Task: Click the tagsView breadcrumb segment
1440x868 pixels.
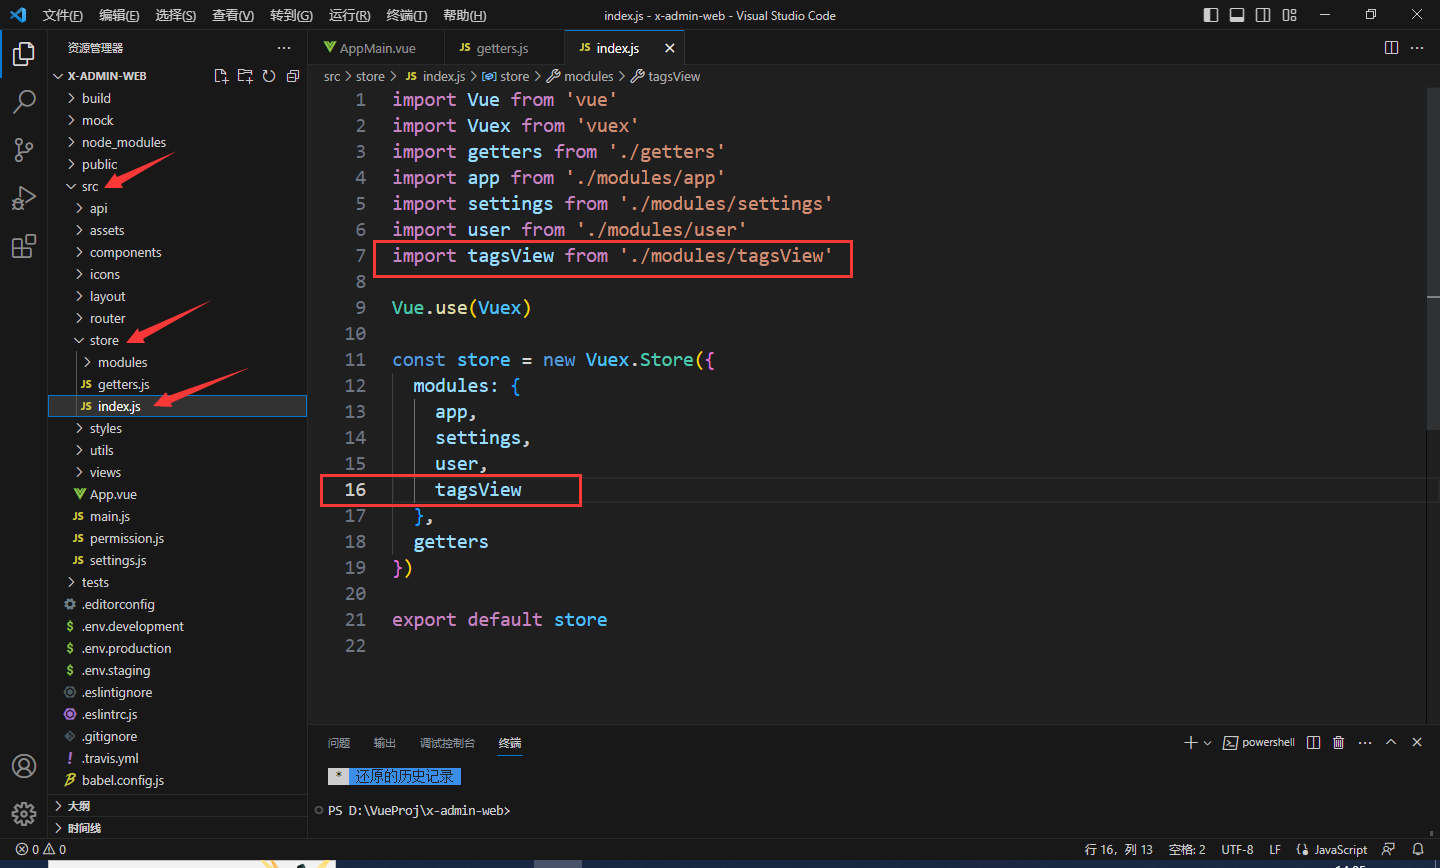Action: [666, 76]
